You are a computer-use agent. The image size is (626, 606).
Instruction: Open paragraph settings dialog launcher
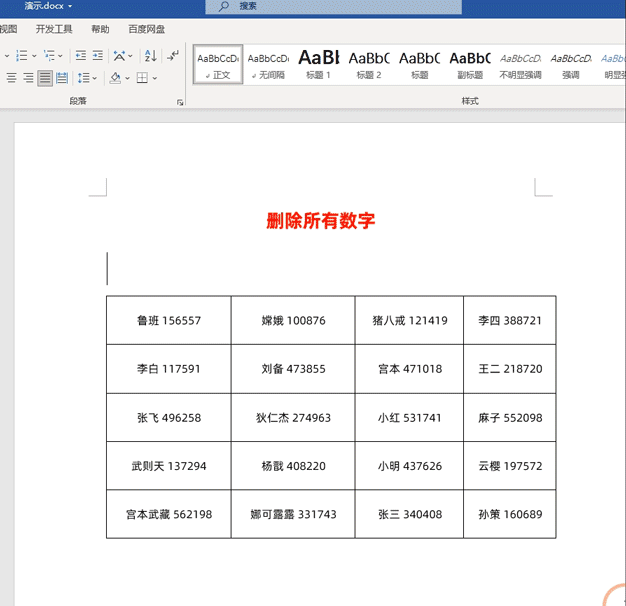coord(180,103)
